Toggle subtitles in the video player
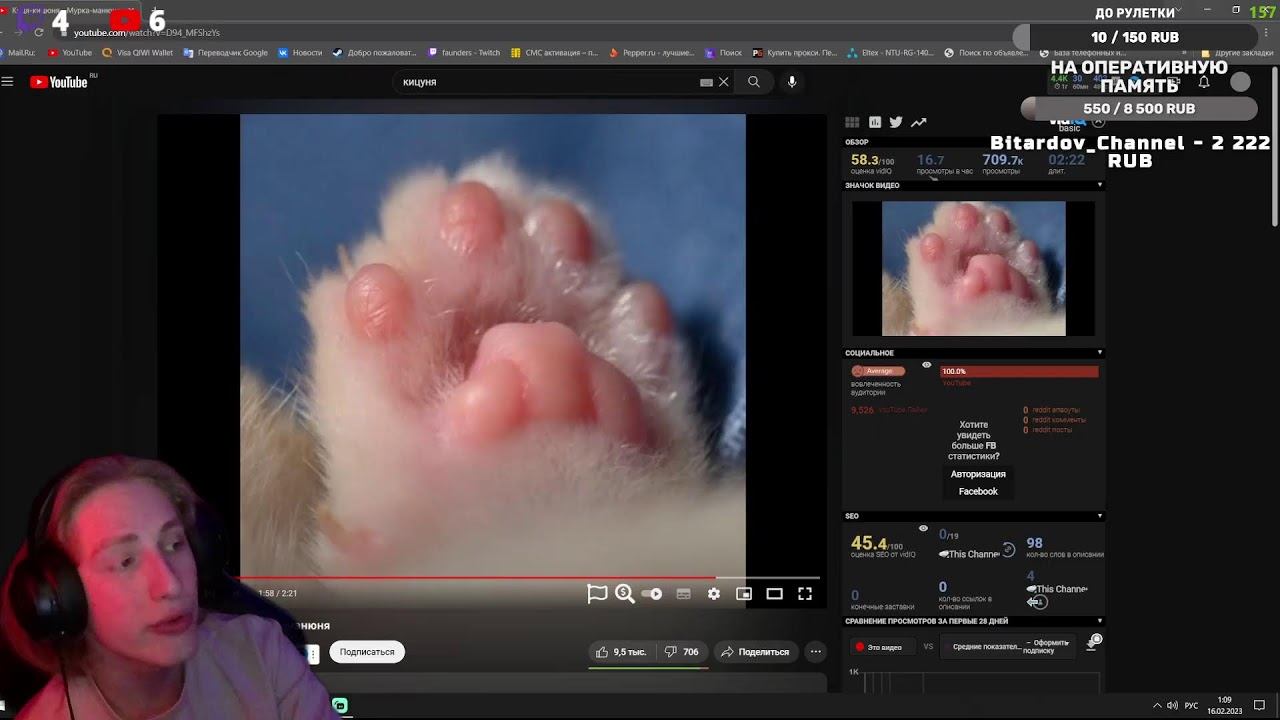 (684, 594)
